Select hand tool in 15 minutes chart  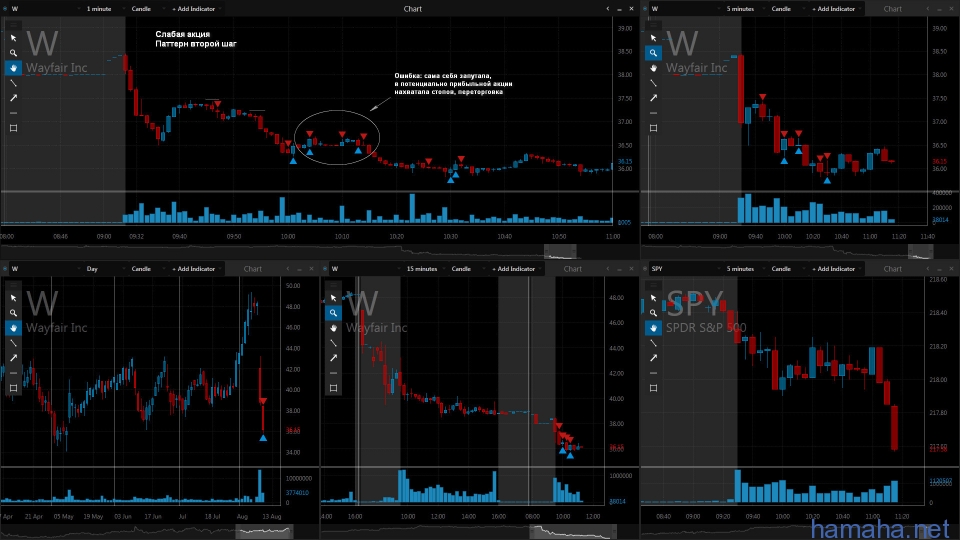point(333,328)
